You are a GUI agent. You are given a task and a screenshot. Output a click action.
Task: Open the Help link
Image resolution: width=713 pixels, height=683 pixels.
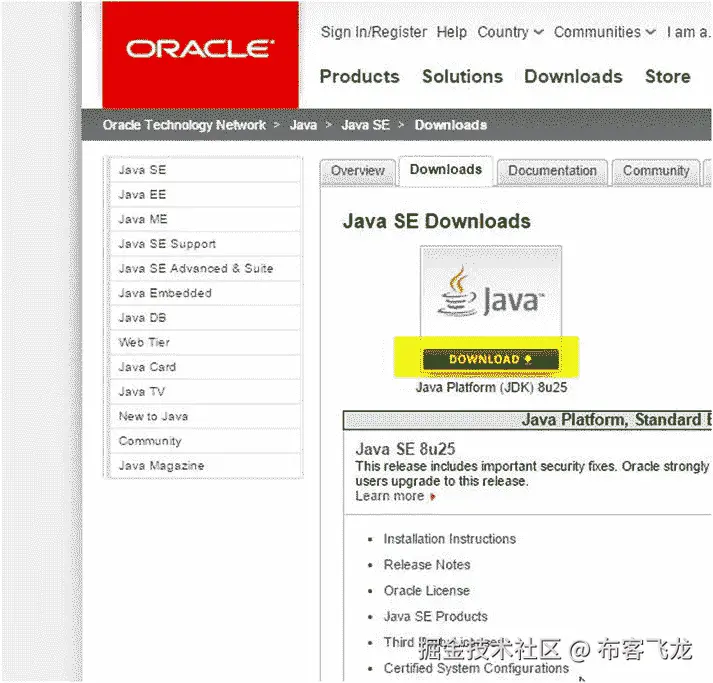click(452, 32)
